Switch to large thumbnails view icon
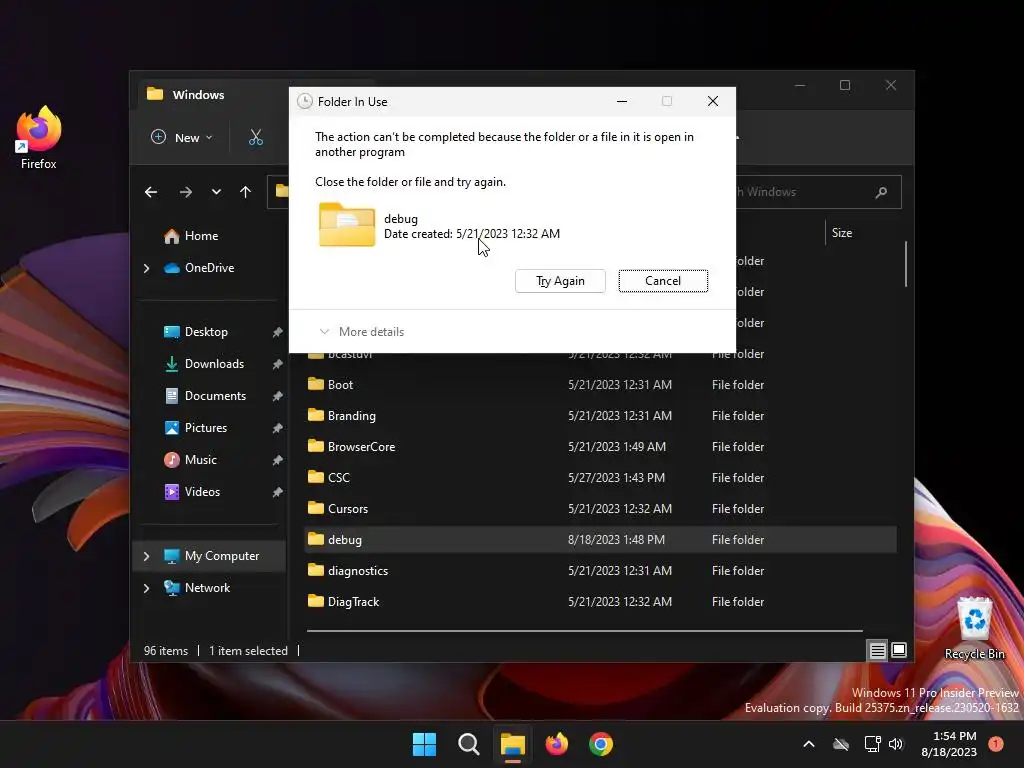 (899, 650)
